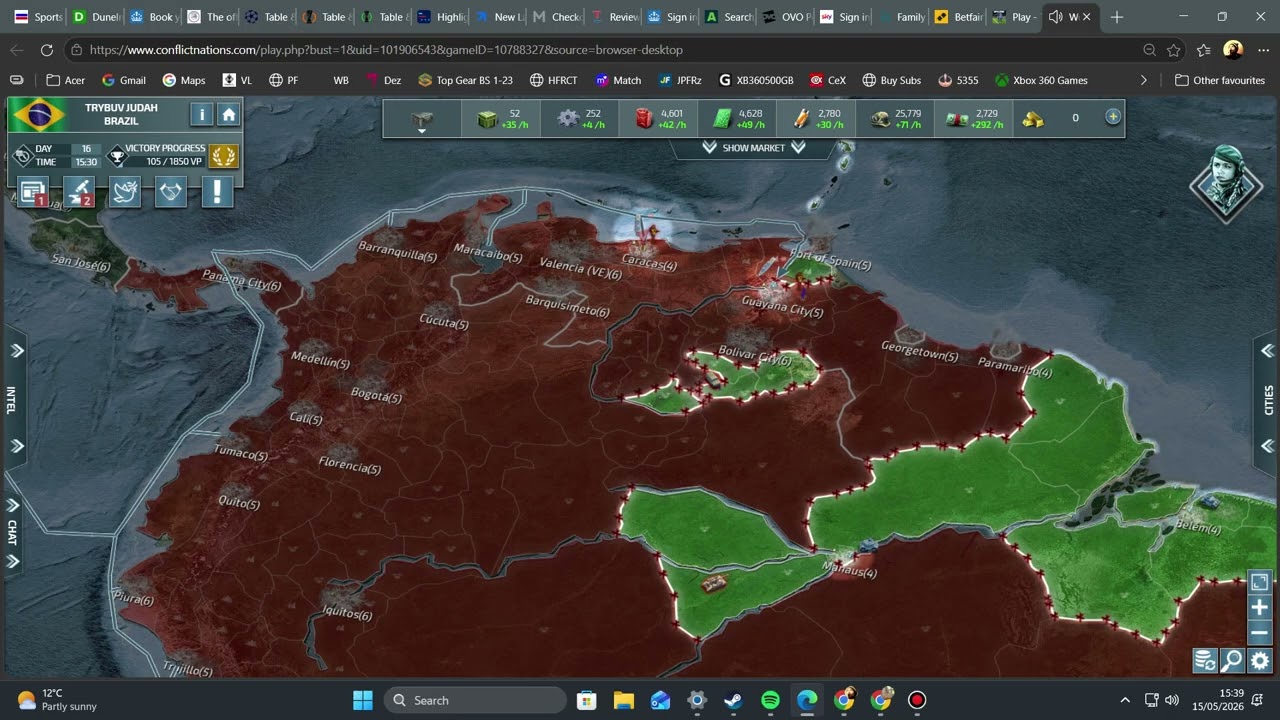Viewport: 1280px width, 720px height.
Task: Switch to the Family browser tab
Action: [900, 17]
